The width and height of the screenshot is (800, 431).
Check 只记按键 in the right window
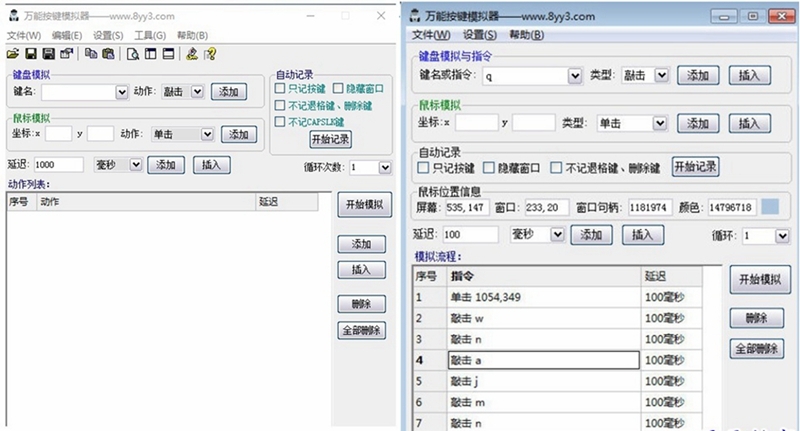(x=424, y=168)
